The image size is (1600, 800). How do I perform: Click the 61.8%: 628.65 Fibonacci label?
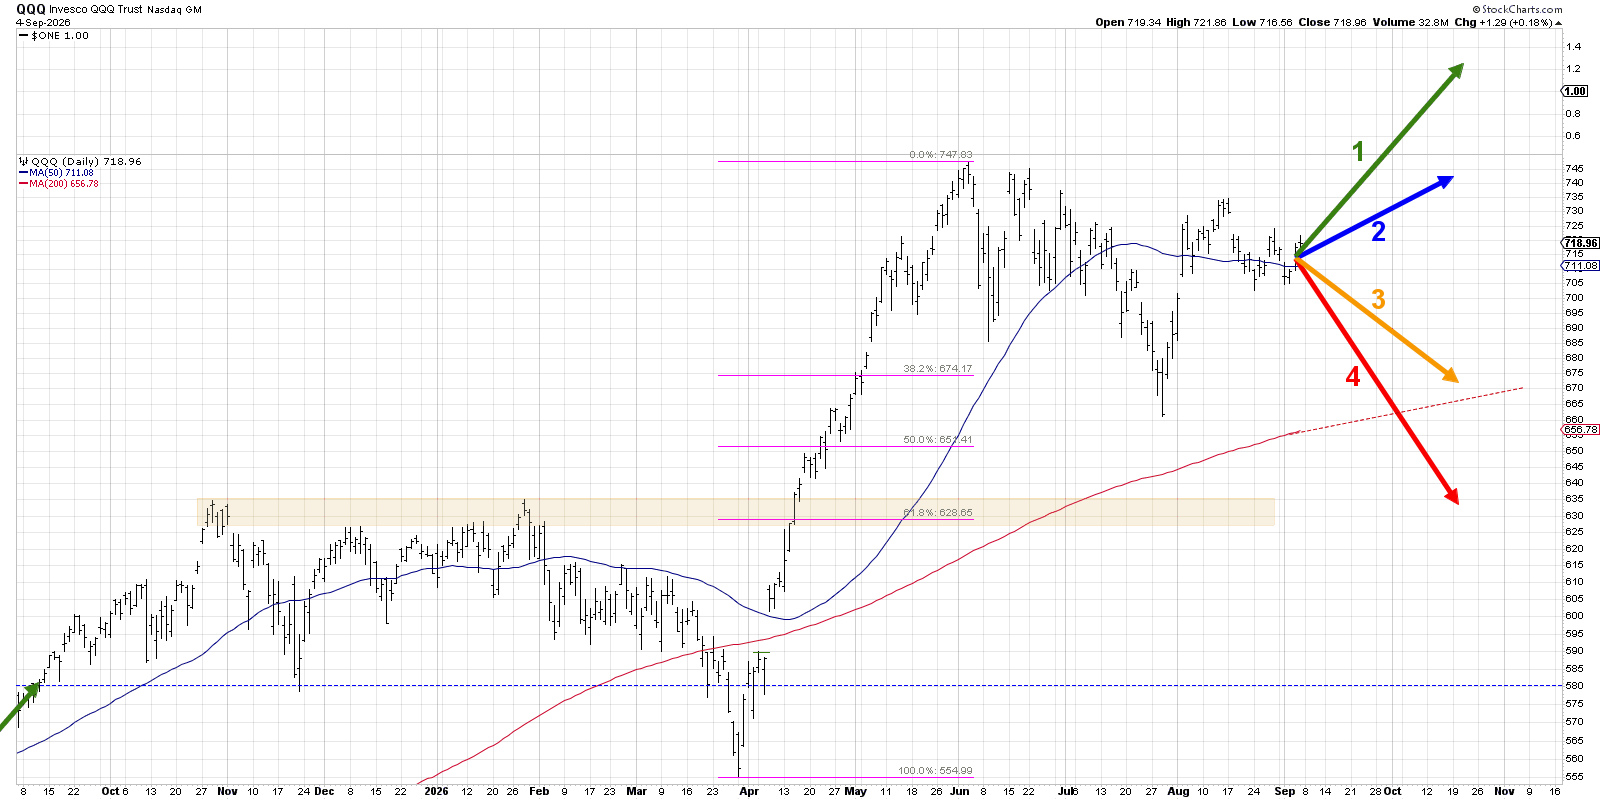(937, 513)
